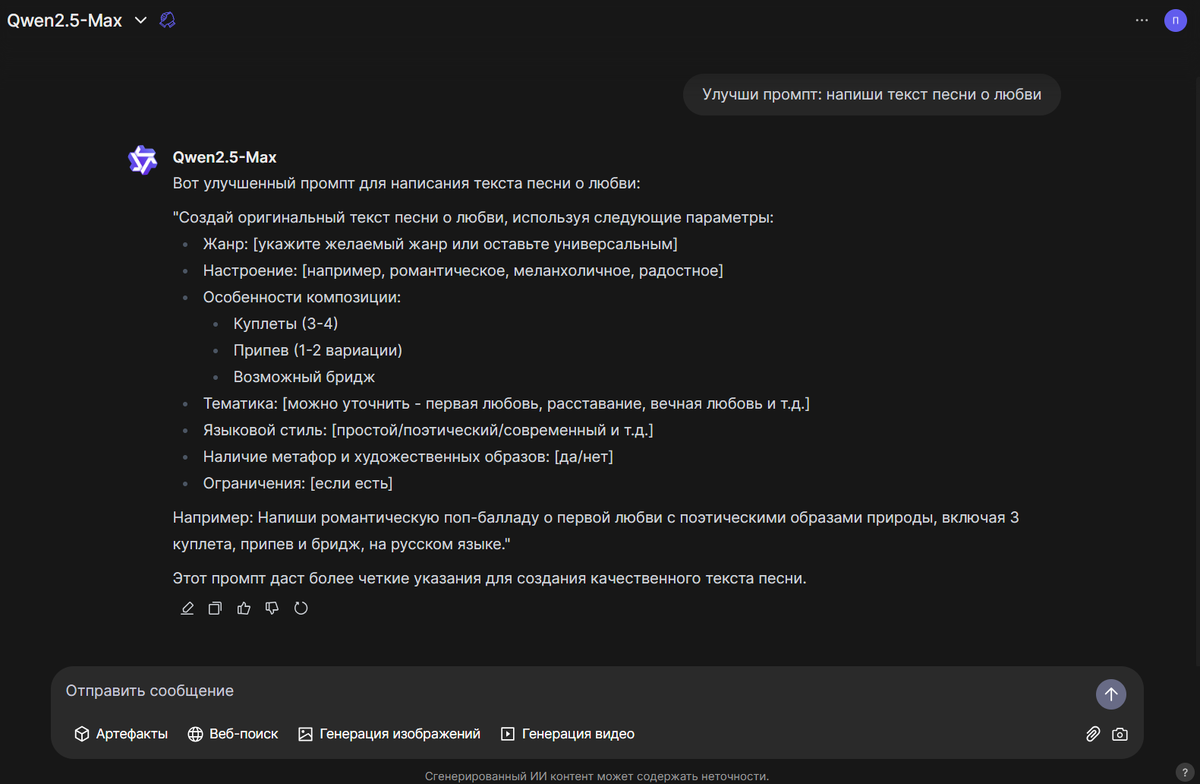Click the edit pencil icon under the response
The height and width of the screenshot is (784, 1200).
187,608
